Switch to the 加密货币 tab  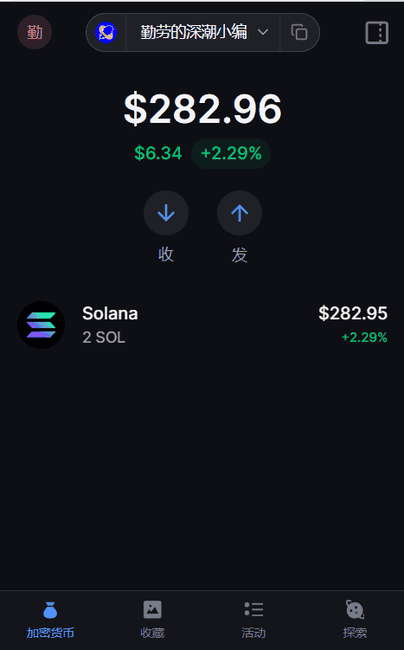click(51, 619)
